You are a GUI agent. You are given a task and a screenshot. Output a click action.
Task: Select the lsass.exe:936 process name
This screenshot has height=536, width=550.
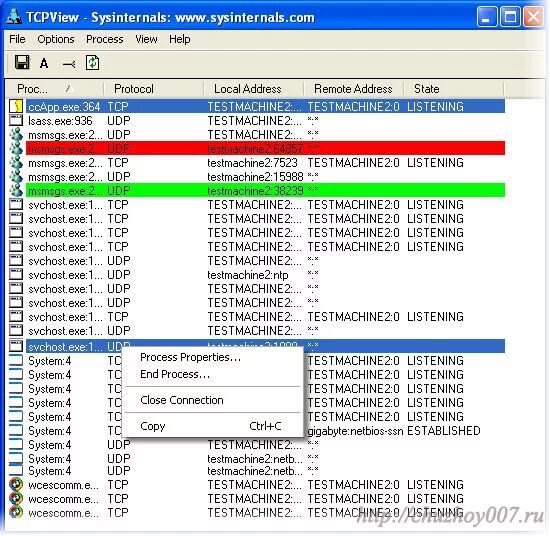(60, 121)
